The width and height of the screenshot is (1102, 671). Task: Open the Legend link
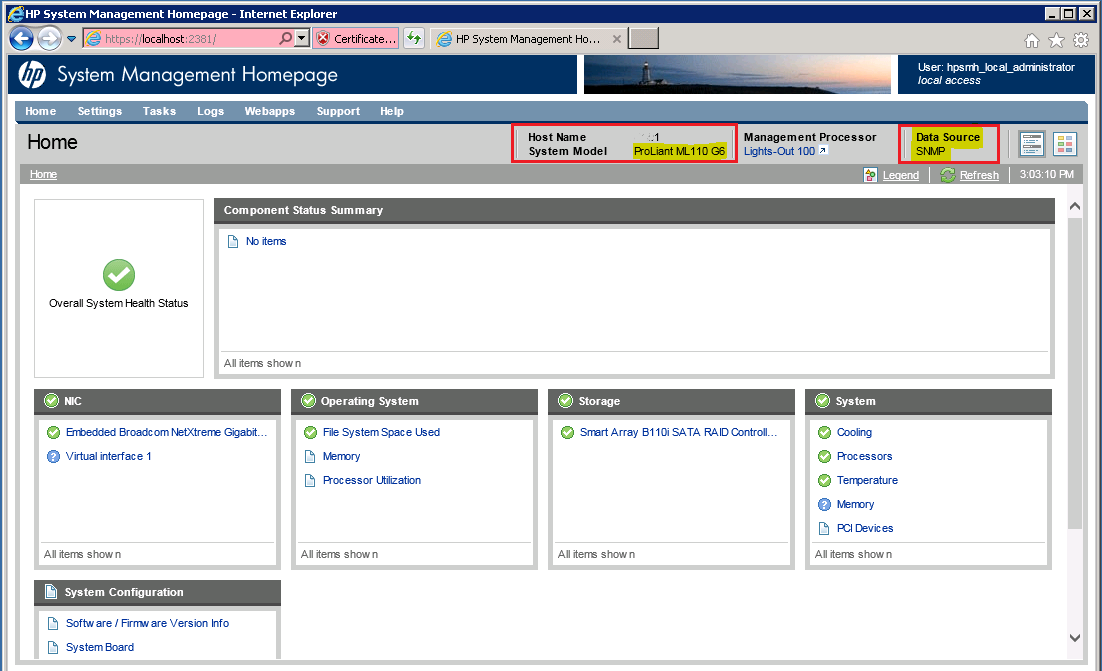[901, 175]
